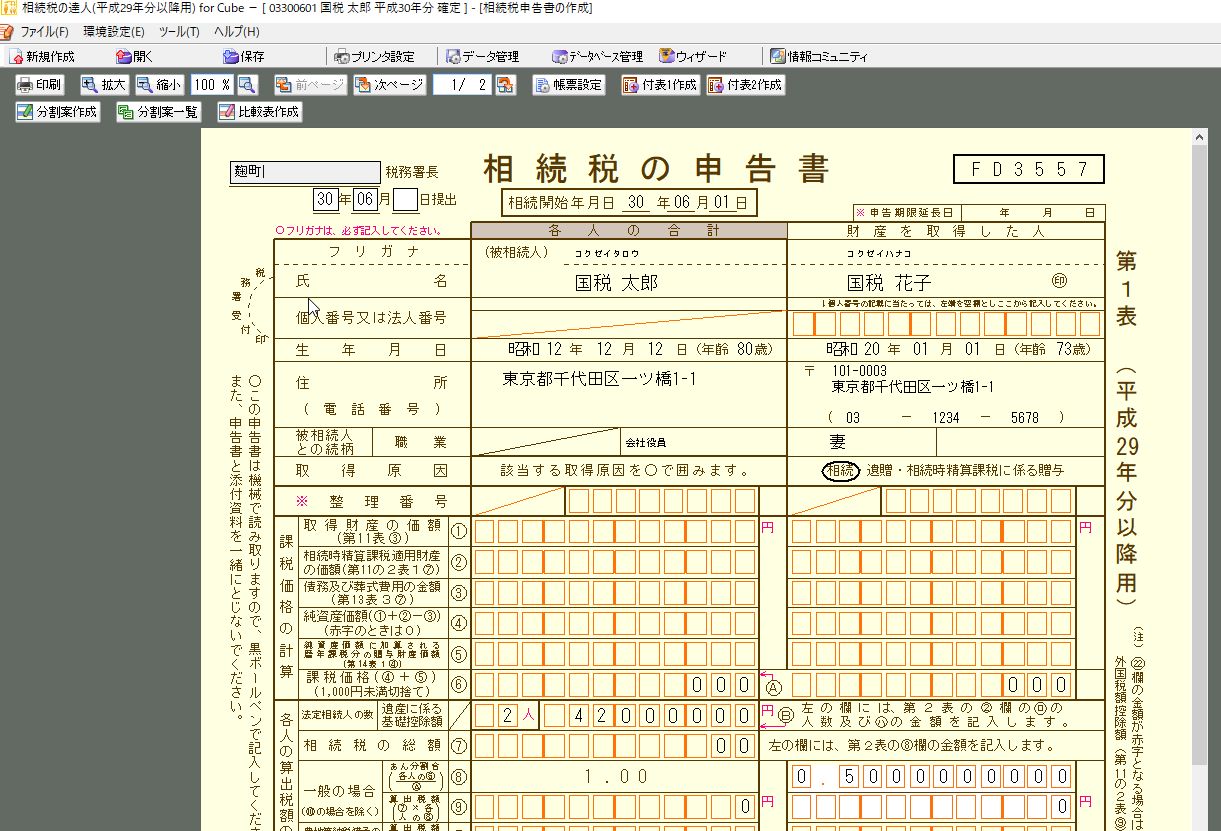Zoom out with the 縮小 button
The width and height of the screenshot is (1221, 831).
coord(159,85)
